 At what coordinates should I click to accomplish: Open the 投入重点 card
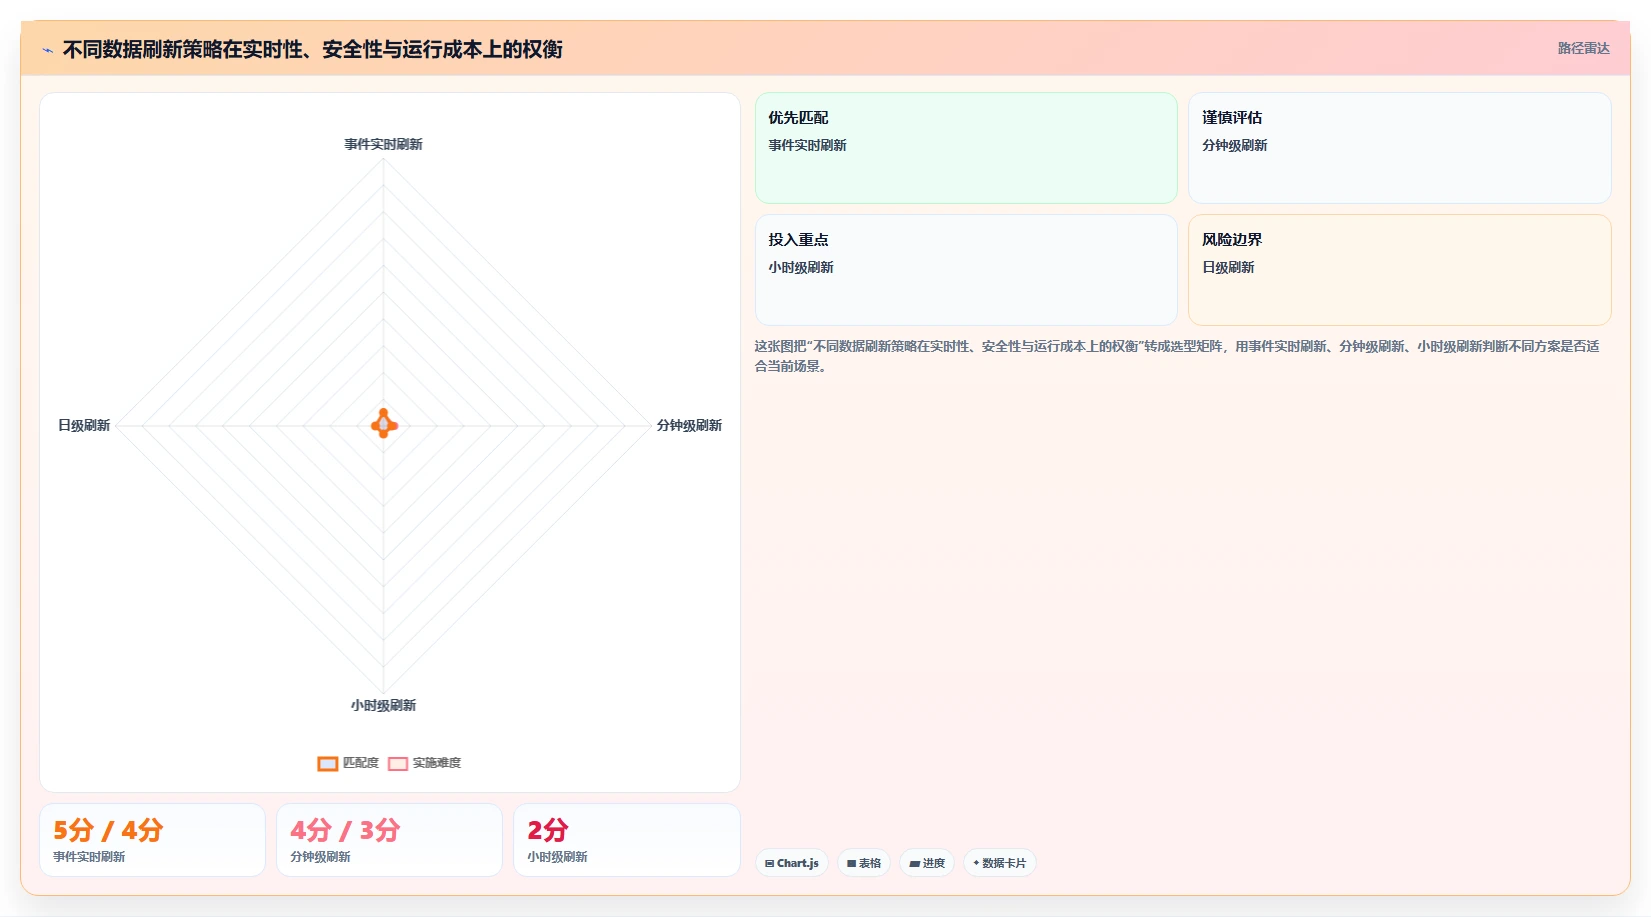coord(966,270)
